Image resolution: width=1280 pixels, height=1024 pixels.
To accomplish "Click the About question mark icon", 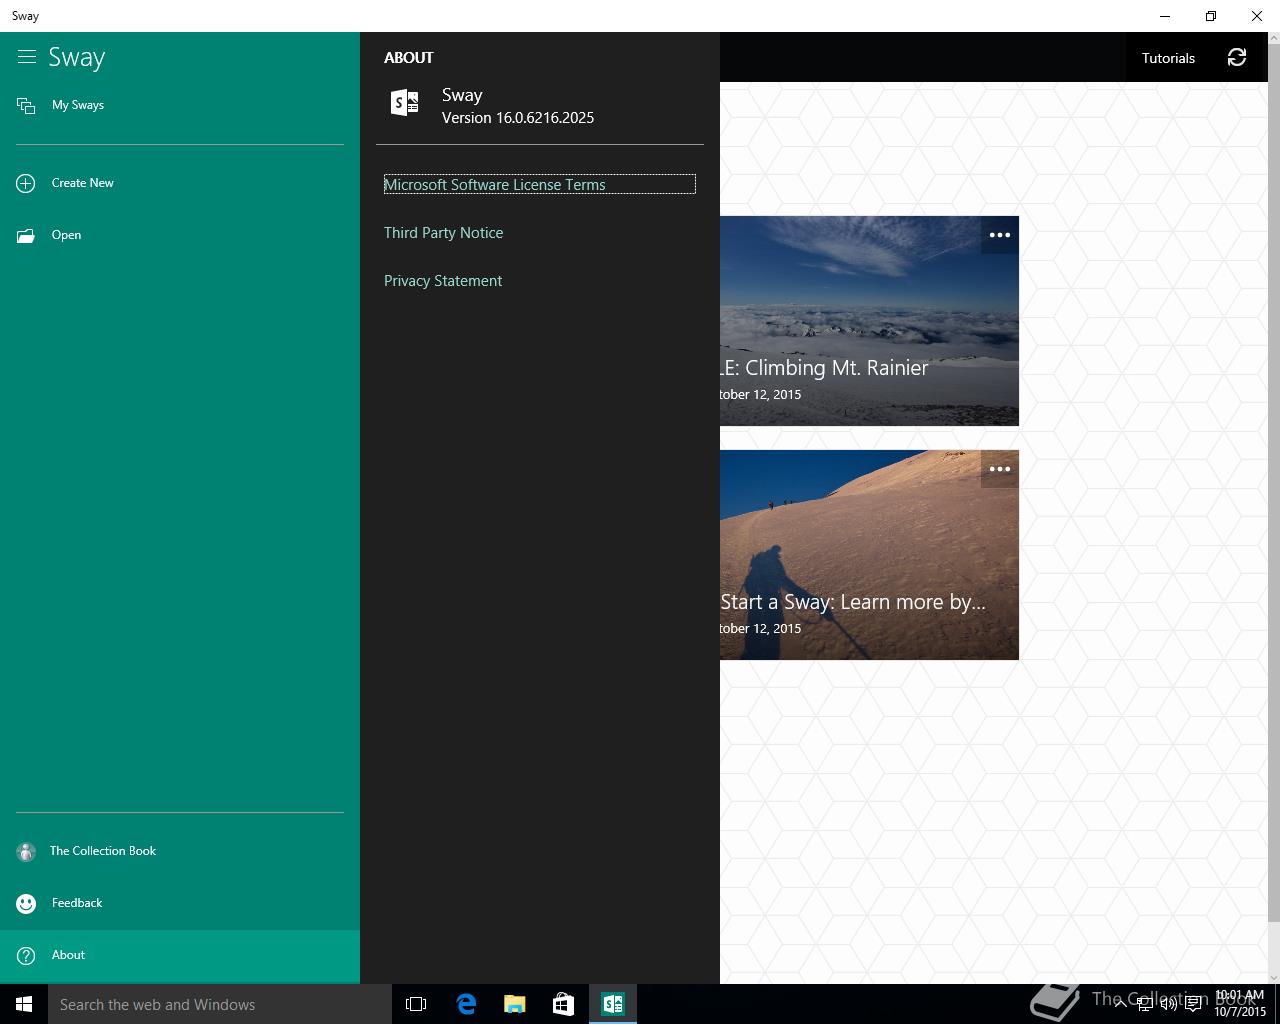I will point(26,956).
